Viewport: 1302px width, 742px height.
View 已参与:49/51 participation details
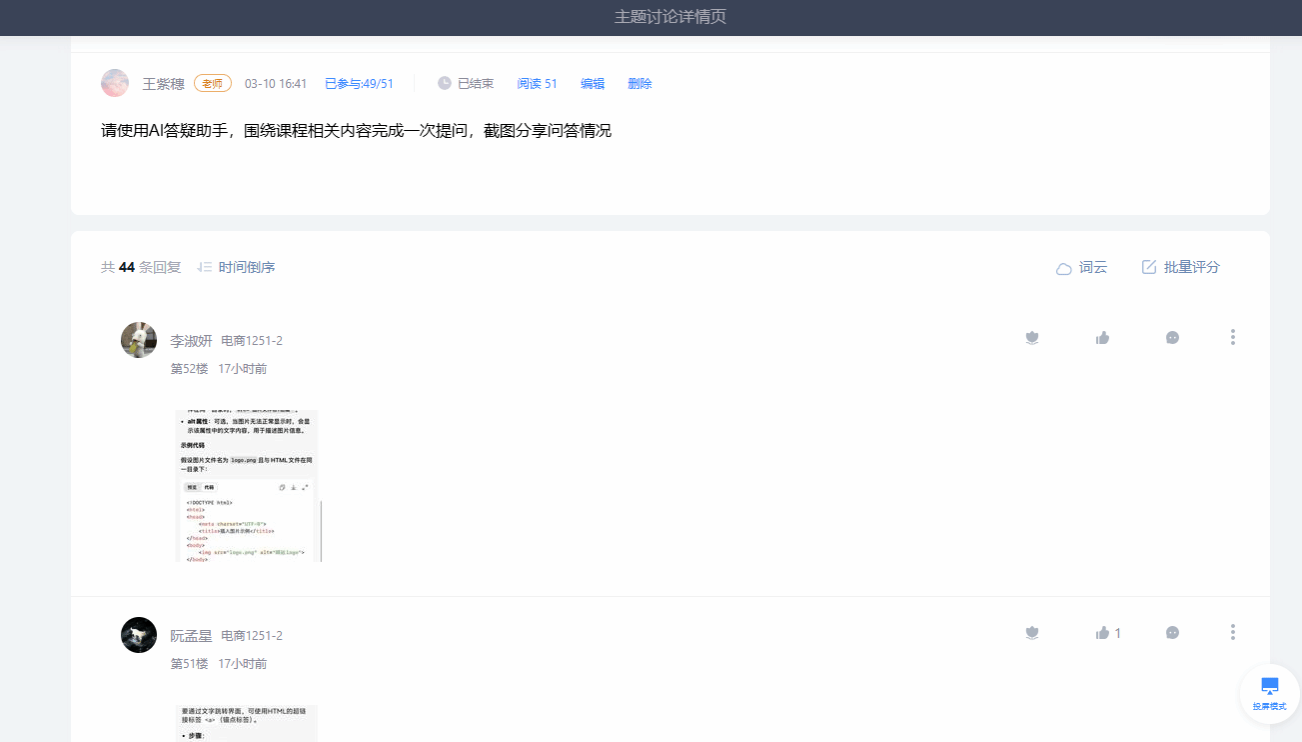[x=359, y=84]
